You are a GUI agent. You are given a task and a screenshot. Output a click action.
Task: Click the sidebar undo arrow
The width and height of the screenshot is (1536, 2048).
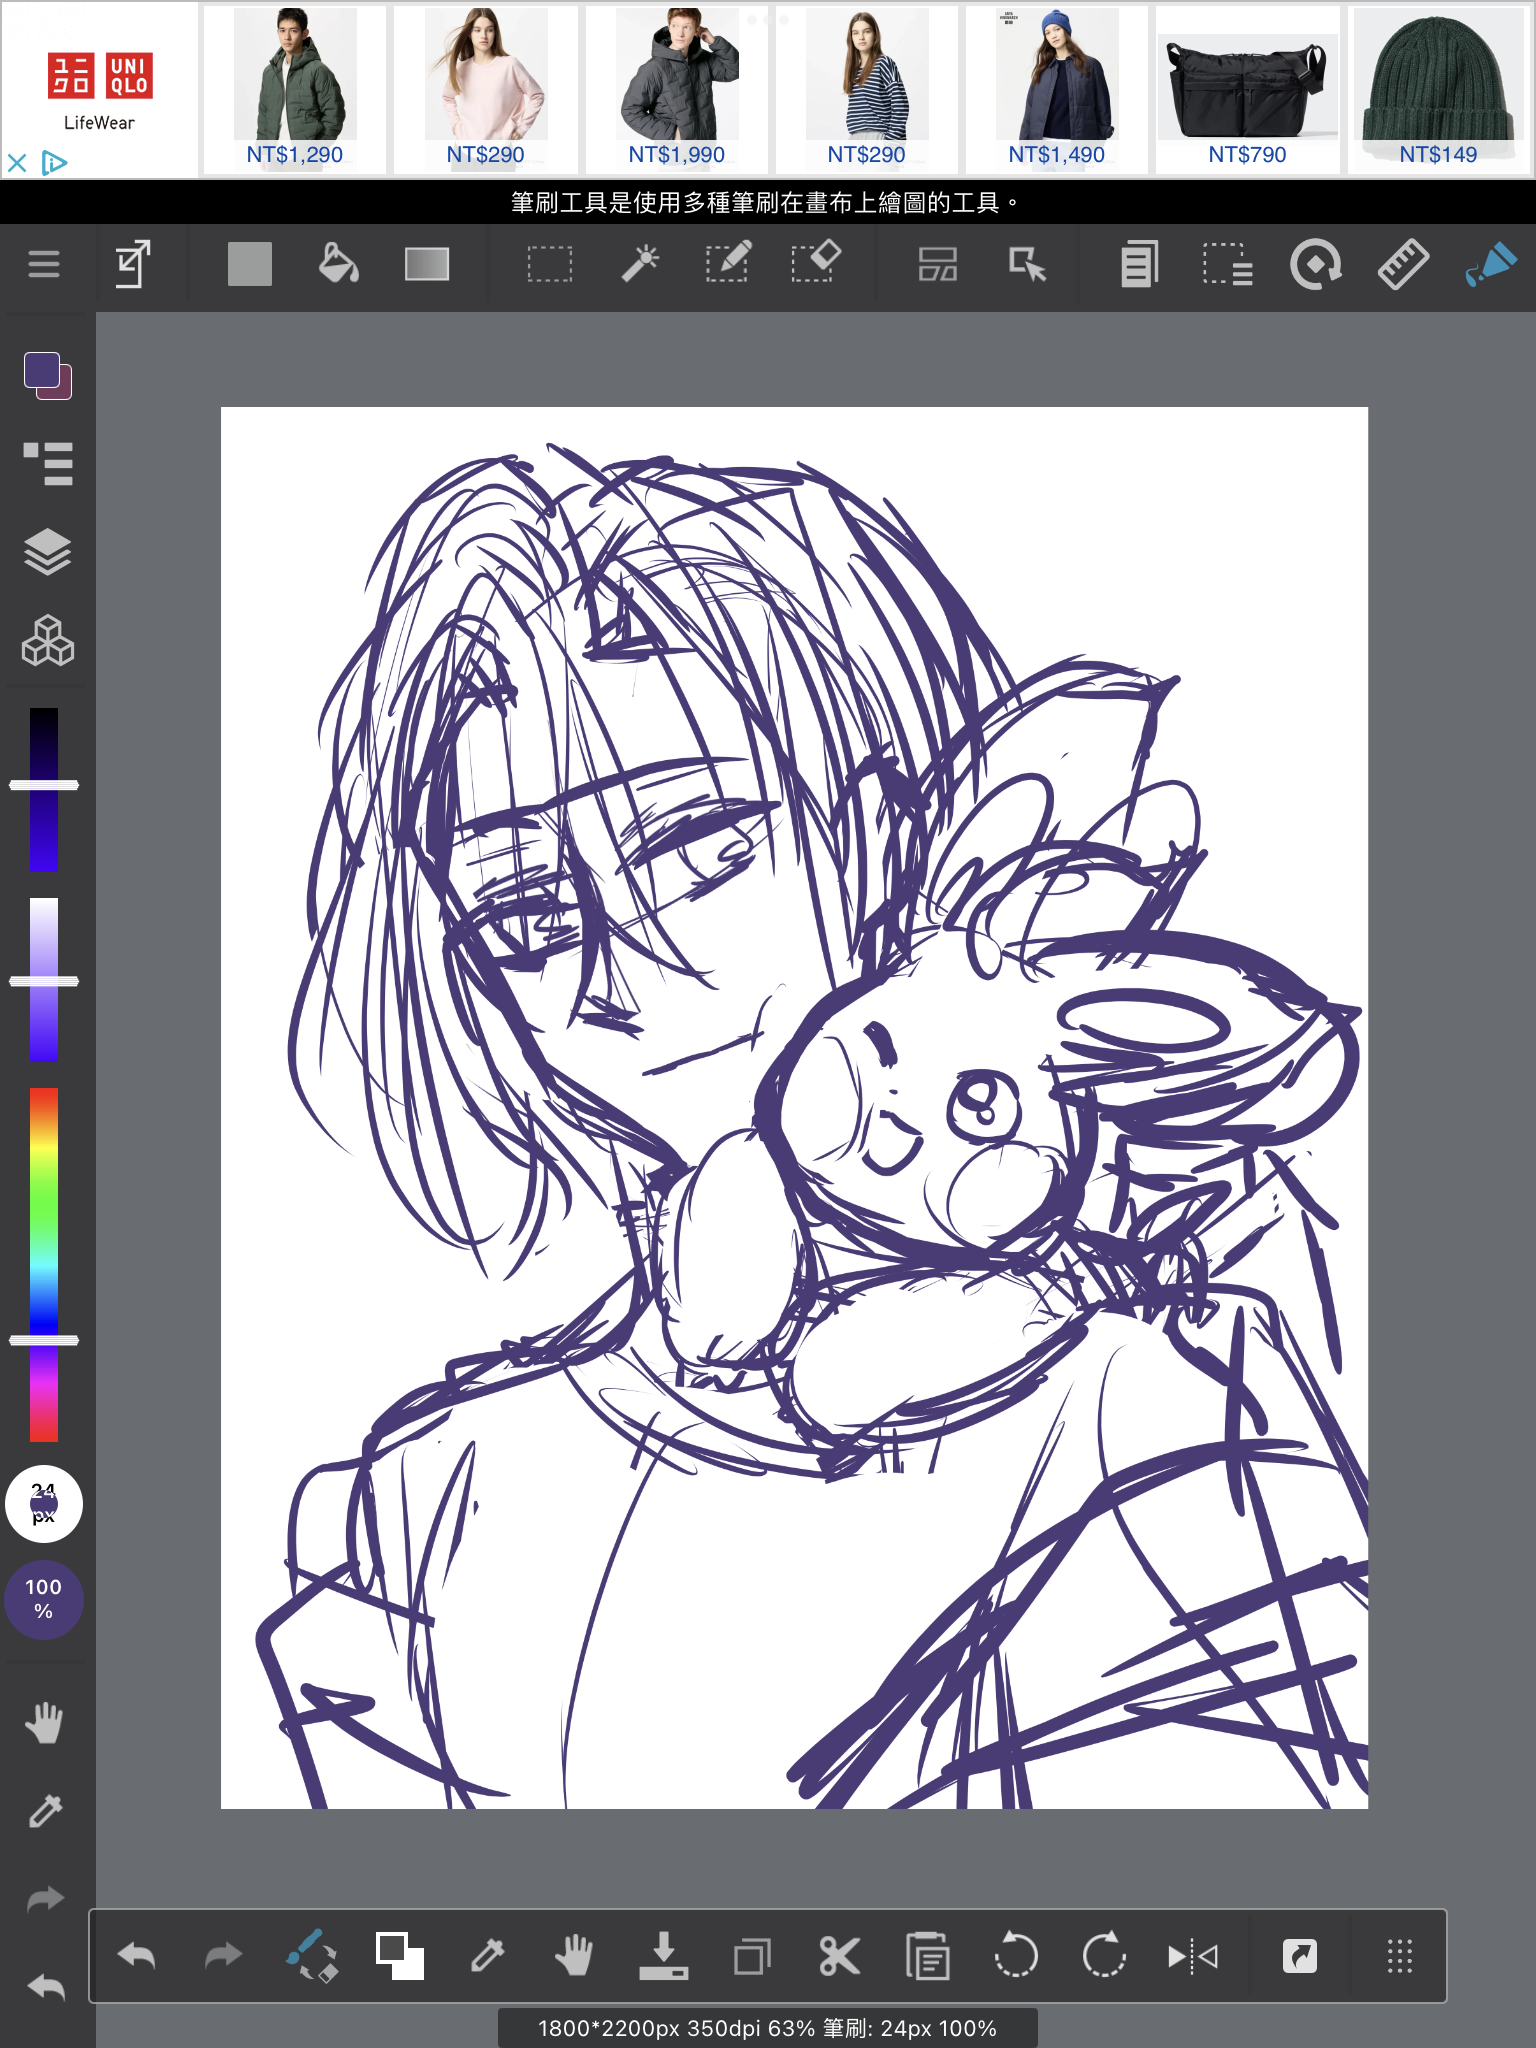click(45, 1987)
